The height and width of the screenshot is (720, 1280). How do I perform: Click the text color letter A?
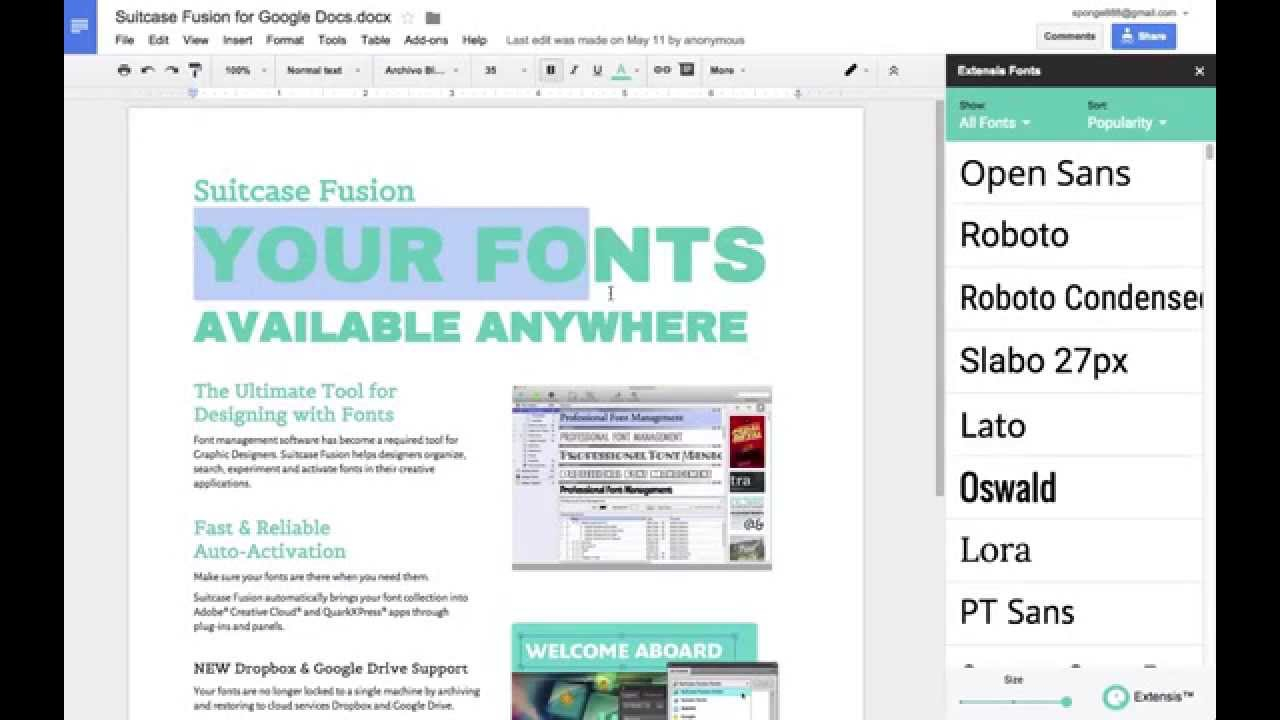coord(621,70)
